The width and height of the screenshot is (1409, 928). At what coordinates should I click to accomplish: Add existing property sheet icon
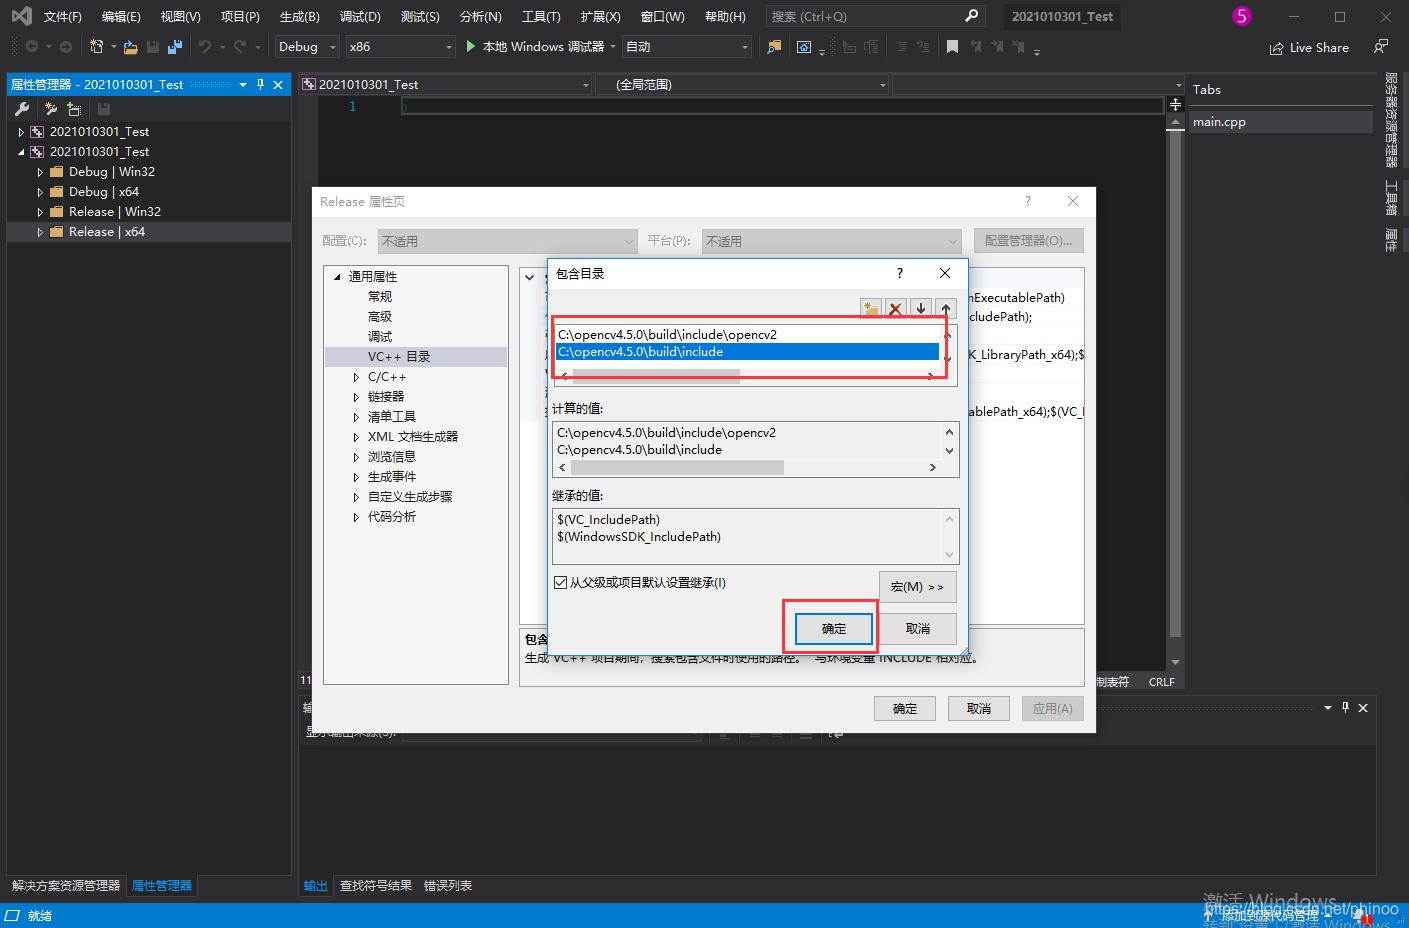(74, 109)
